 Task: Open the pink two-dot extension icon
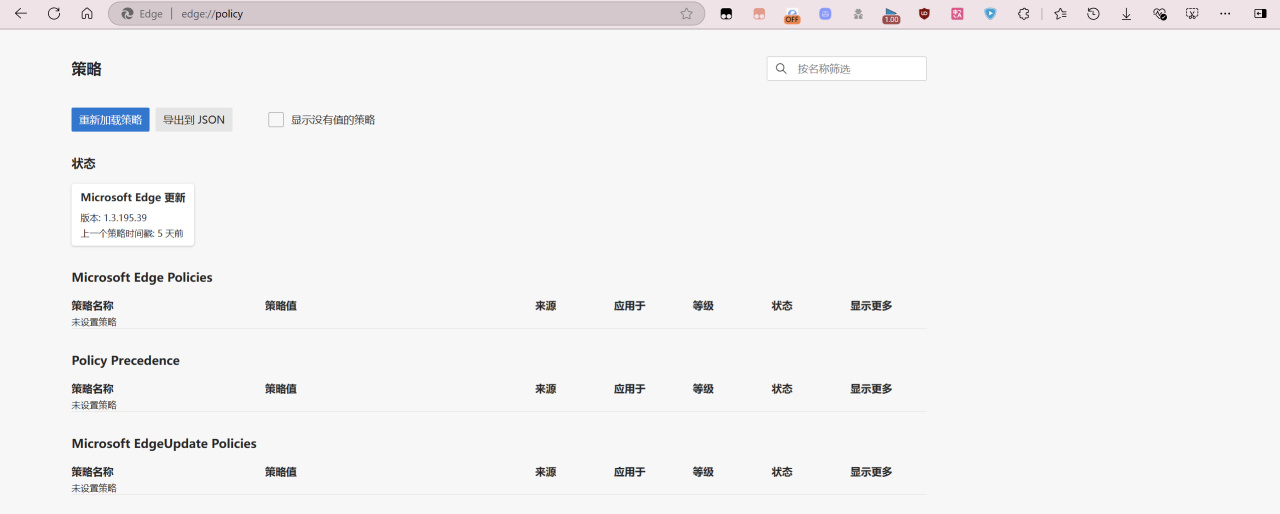tap(759, 14)
